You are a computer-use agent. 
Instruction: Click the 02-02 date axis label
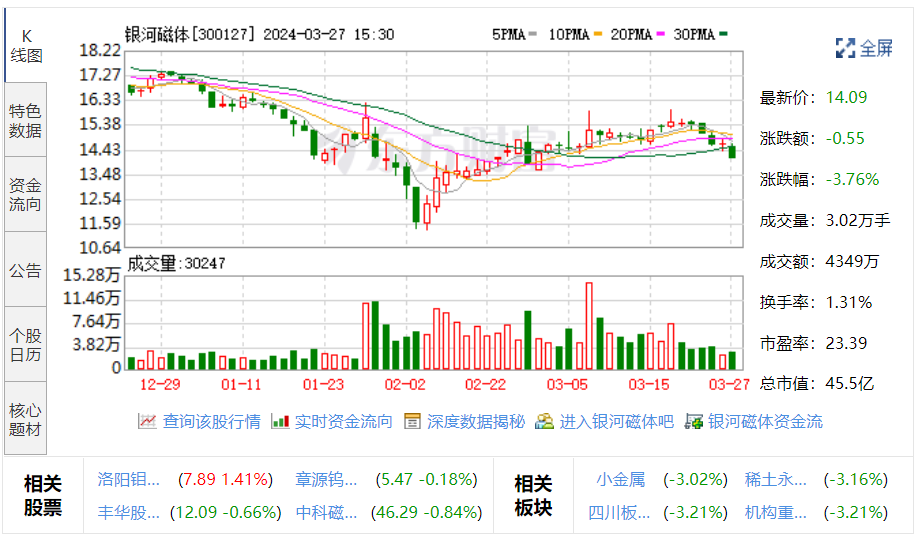point(405,384)
